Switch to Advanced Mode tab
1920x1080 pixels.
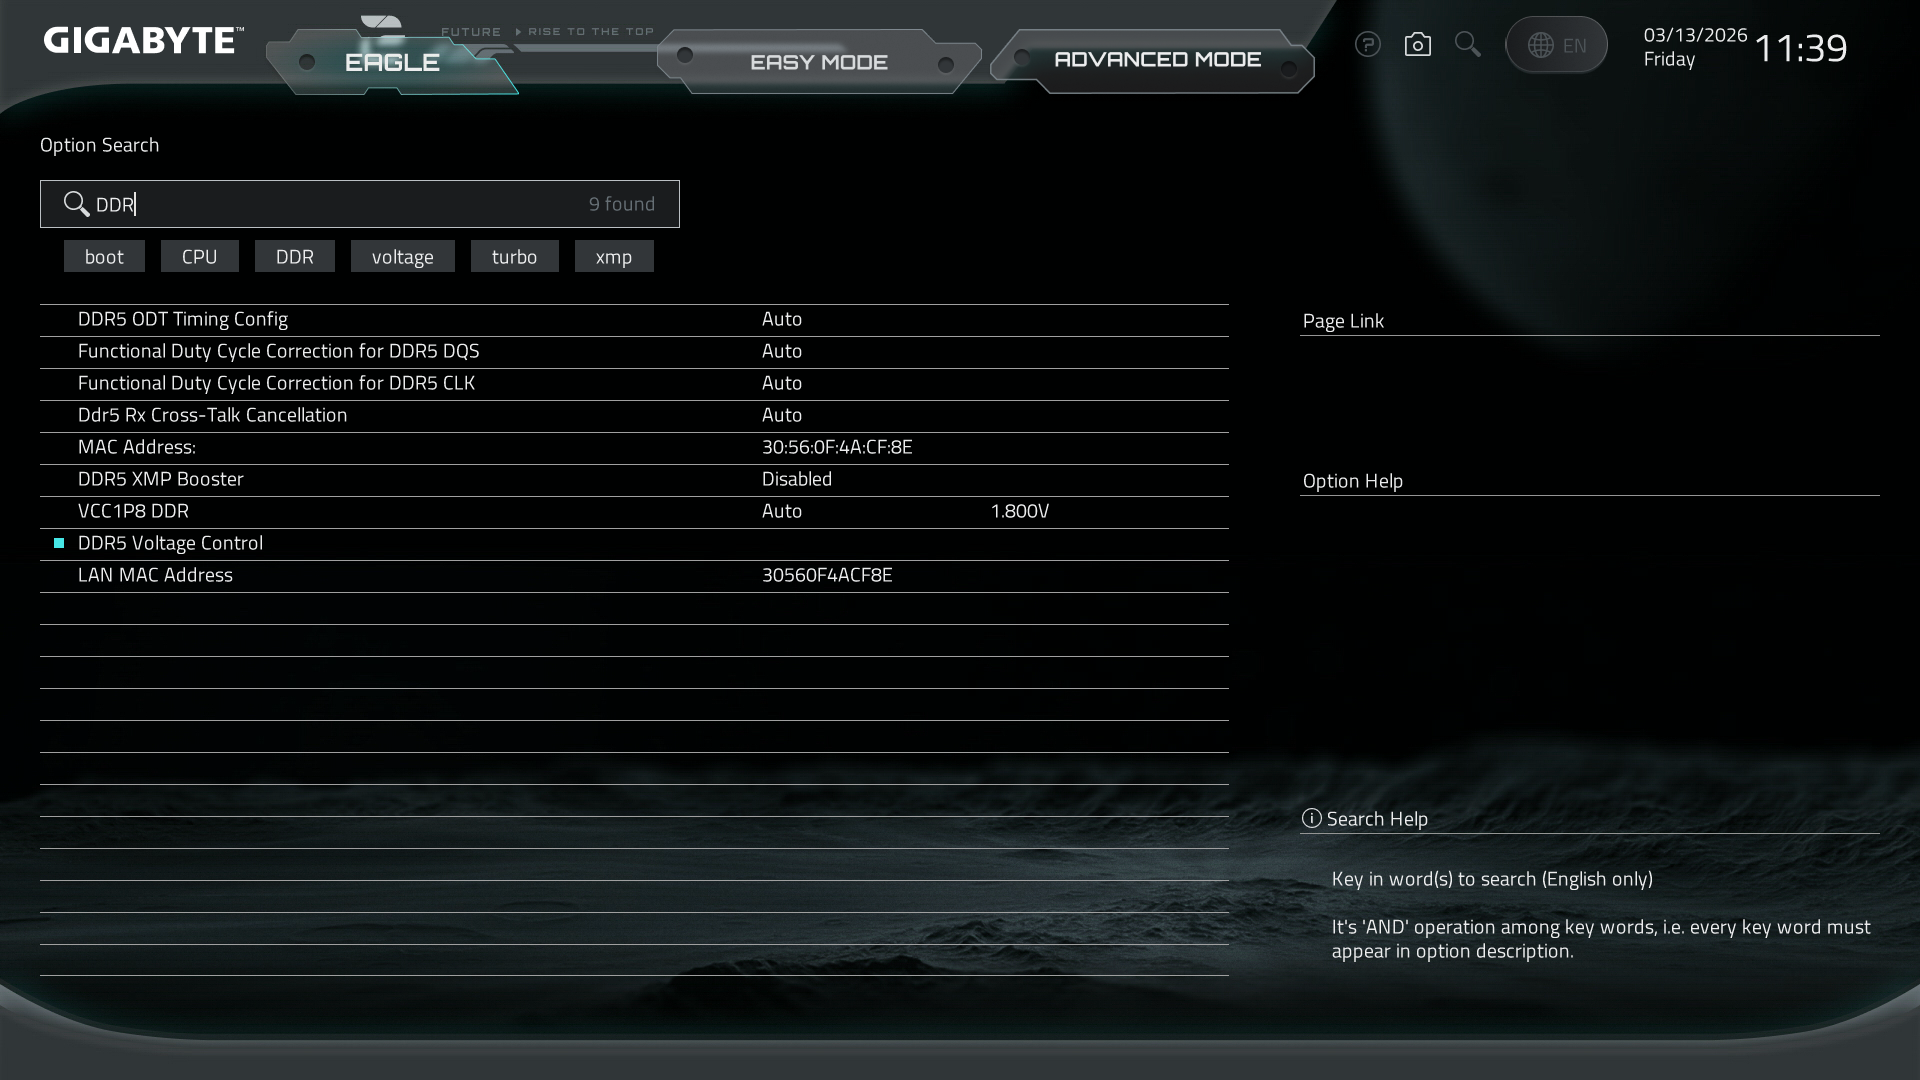tap(1157, 60)
